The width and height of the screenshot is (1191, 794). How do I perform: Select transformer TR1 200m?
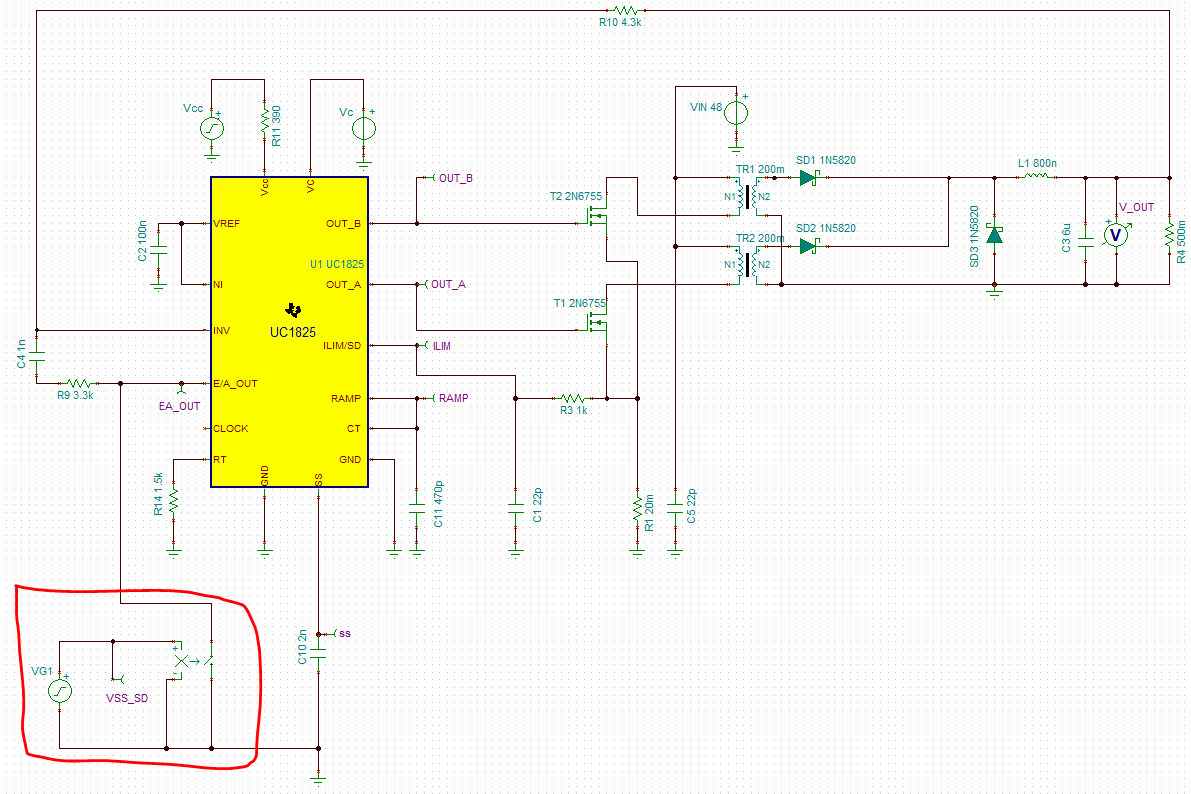click(x=747, y=196)
